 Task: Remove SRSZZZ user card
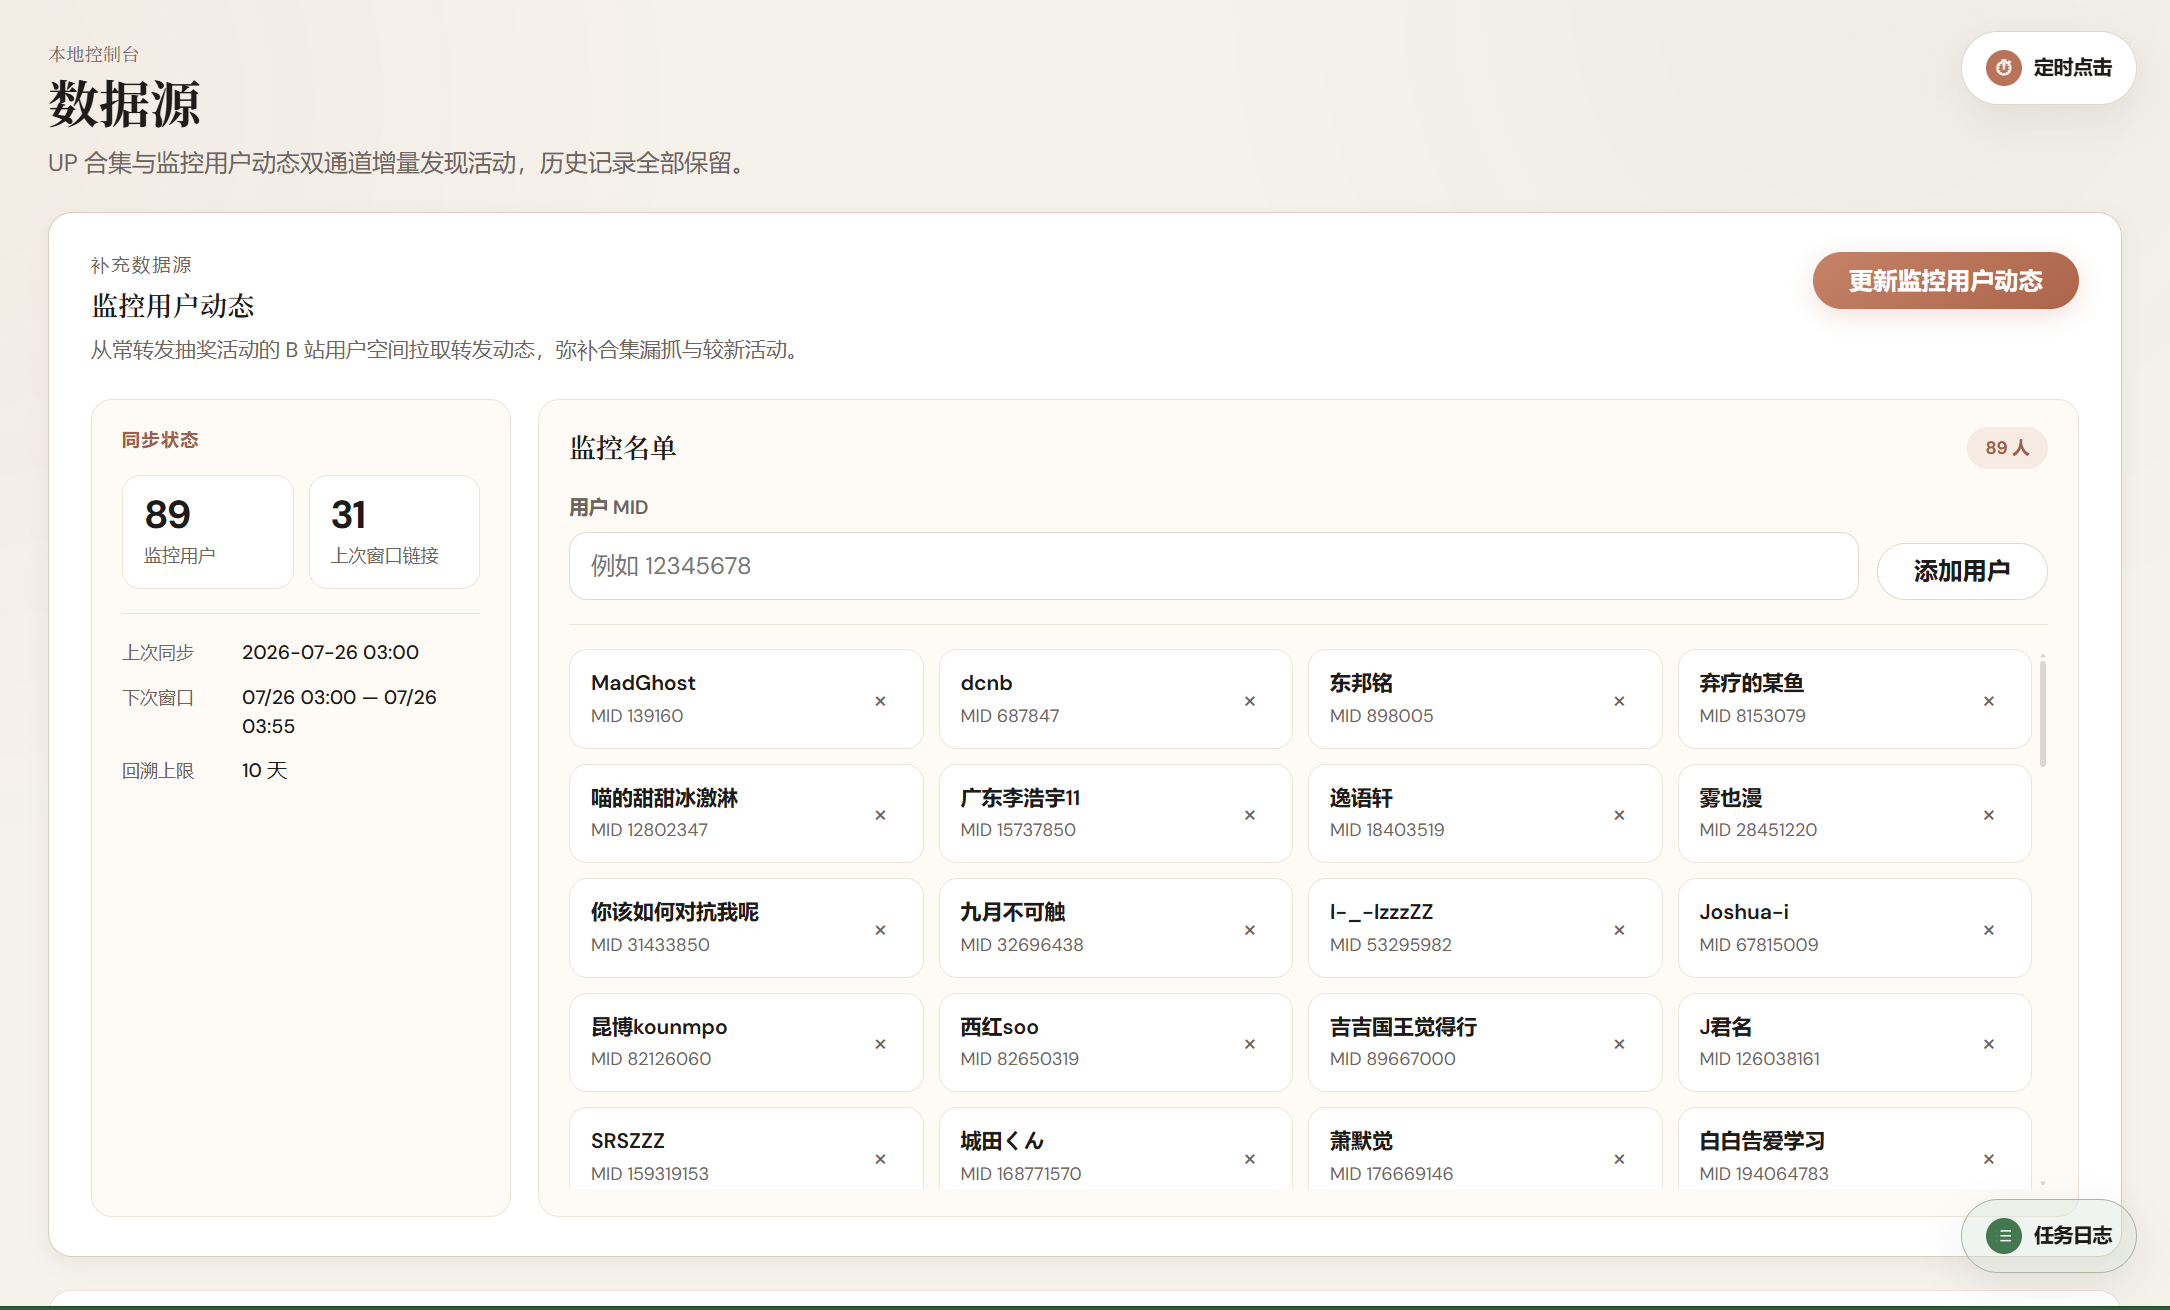880,1159
